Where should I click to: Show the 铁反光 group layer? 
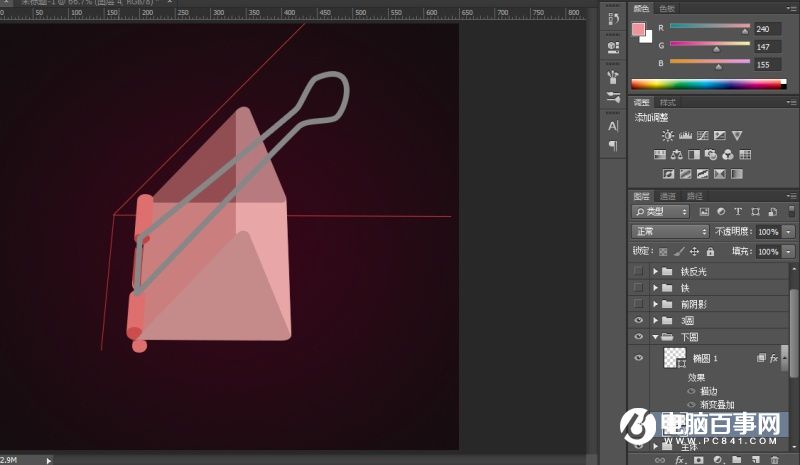tap(638, 271)
